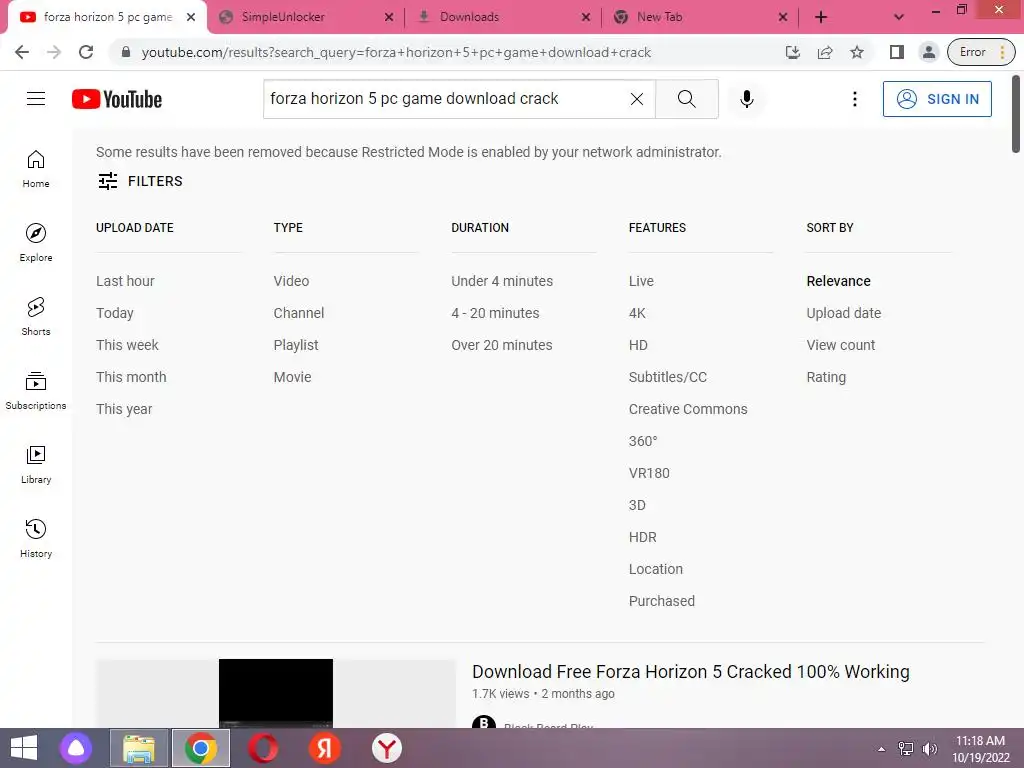Collapse the FILTERS panel
This screenshot has width=1024, height=768.
pyautogui.click(x=140, y=181)
